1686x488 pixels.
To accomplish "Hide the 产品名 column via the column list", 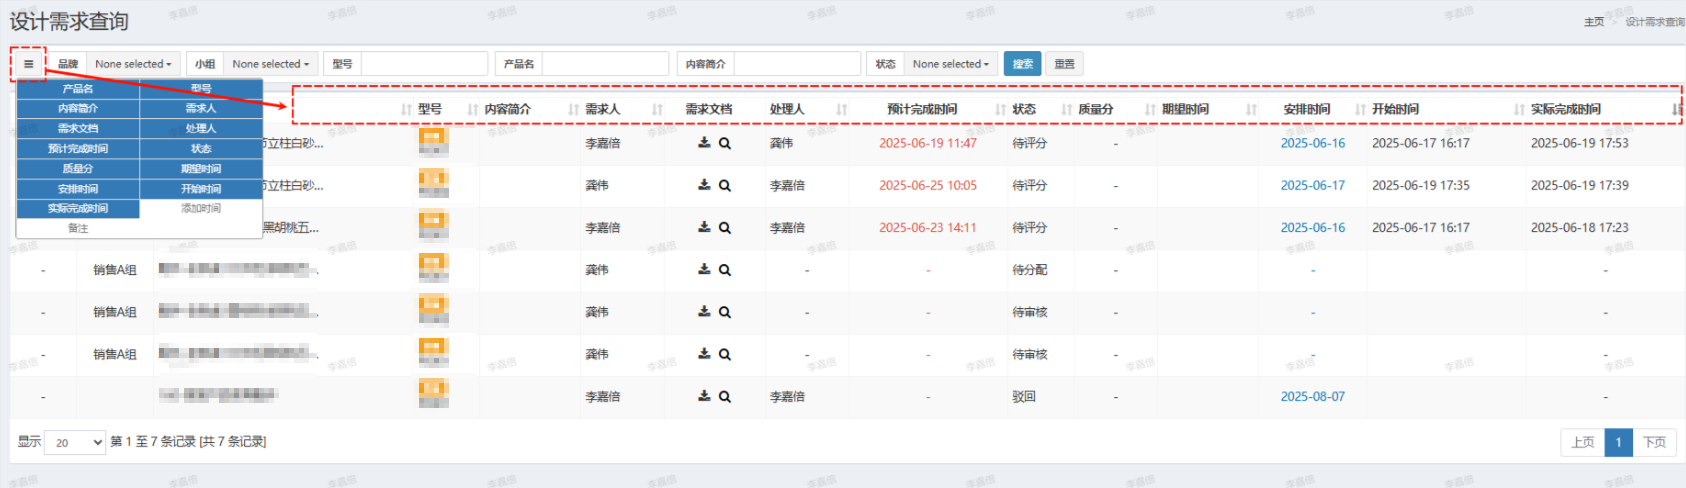I will click(78, 89).
